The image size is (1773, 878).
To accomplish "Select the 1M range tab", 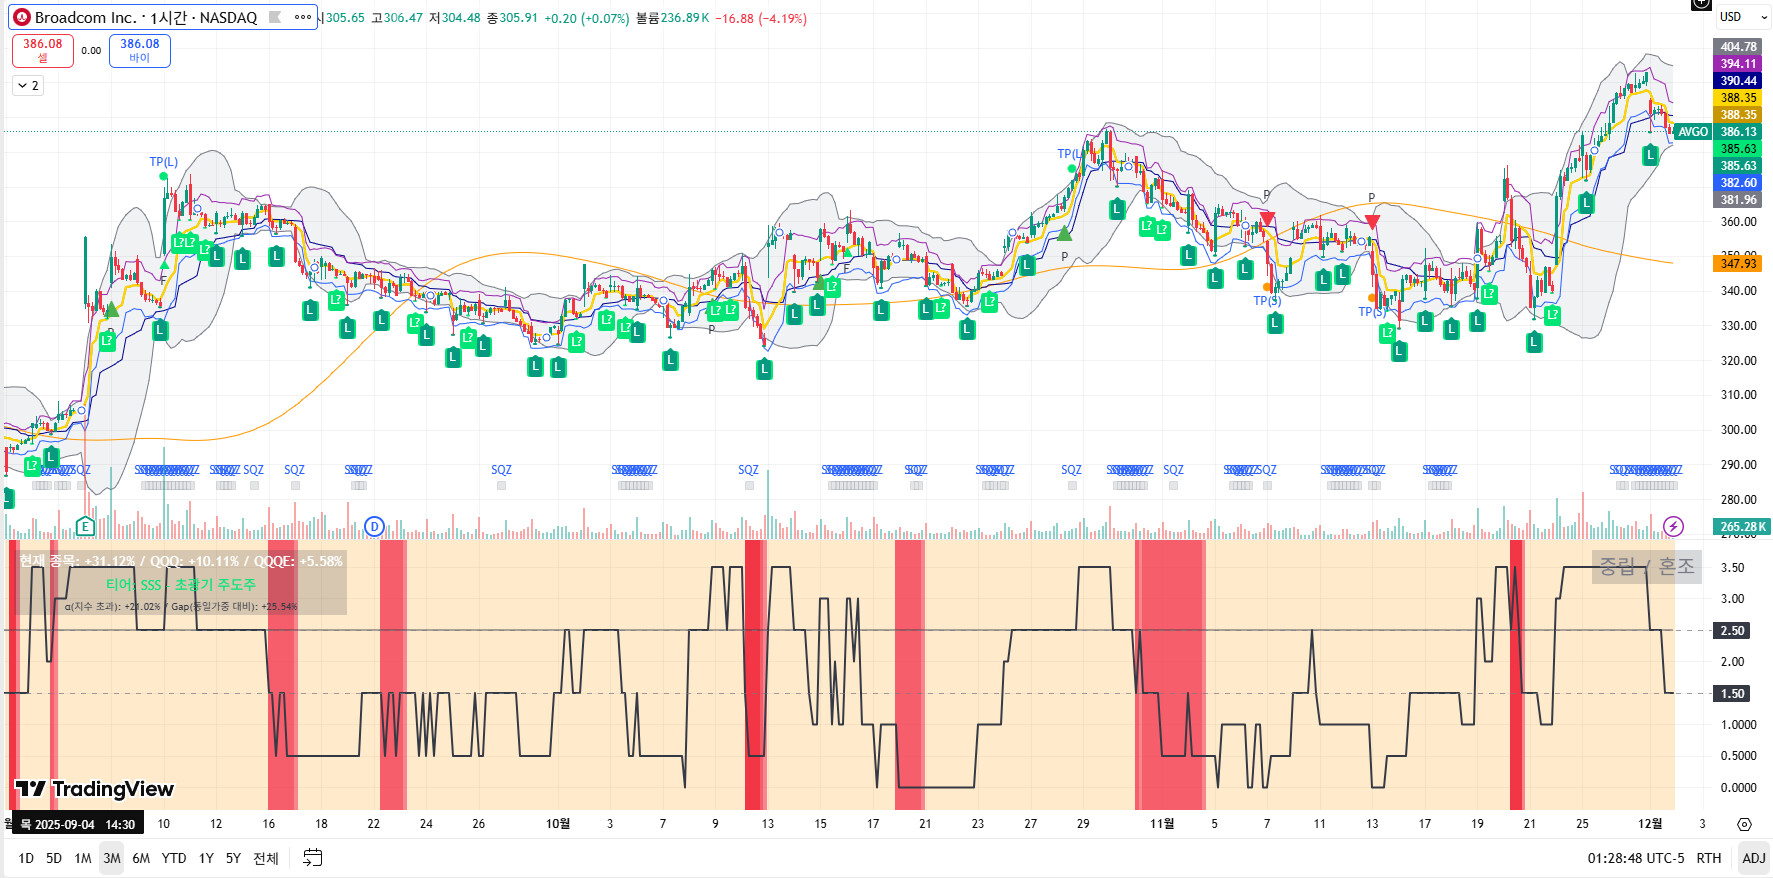I will (83, 858).
